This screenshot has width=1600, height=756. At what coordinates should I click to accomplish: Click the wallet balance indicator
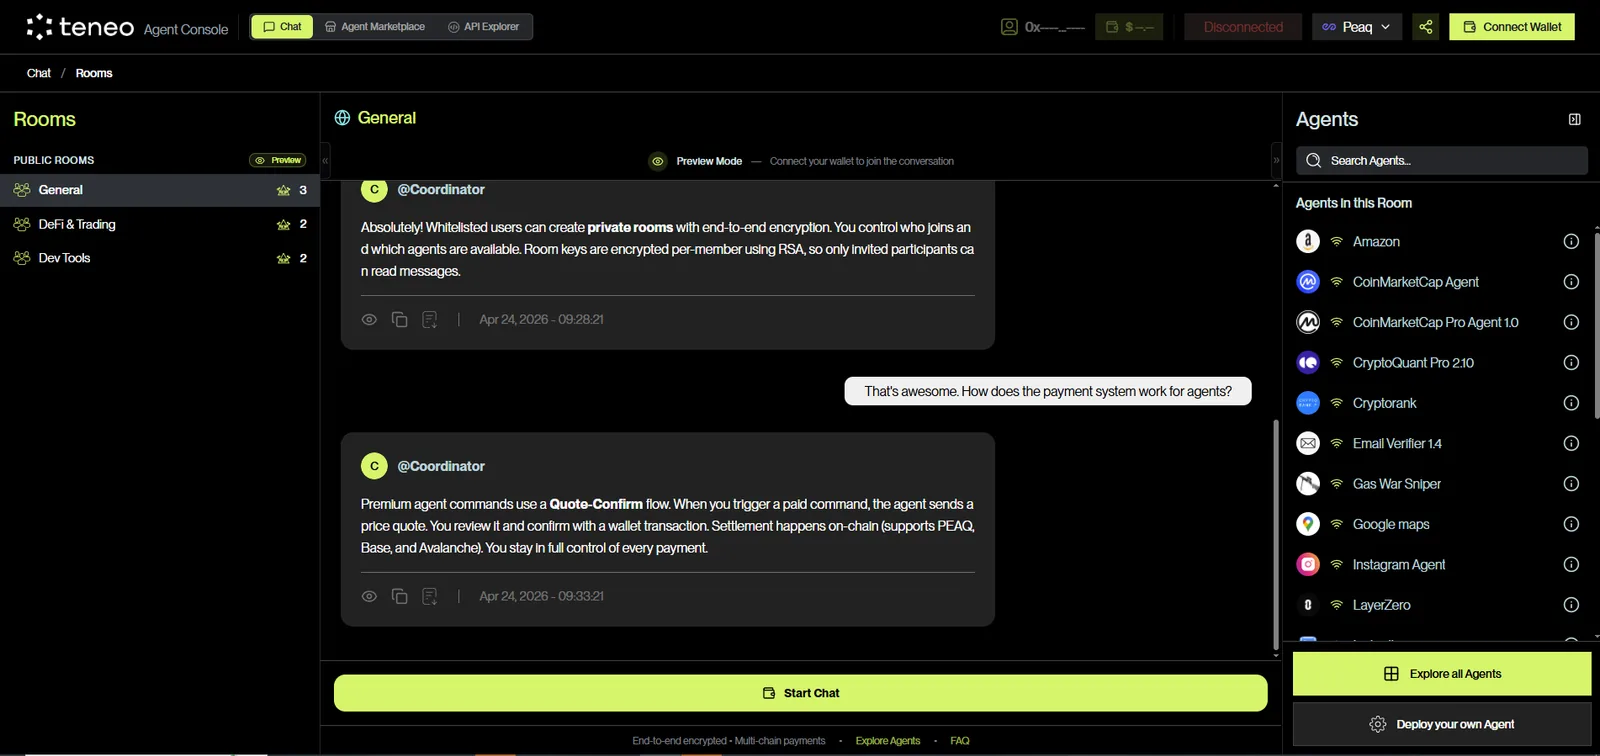1129,27
